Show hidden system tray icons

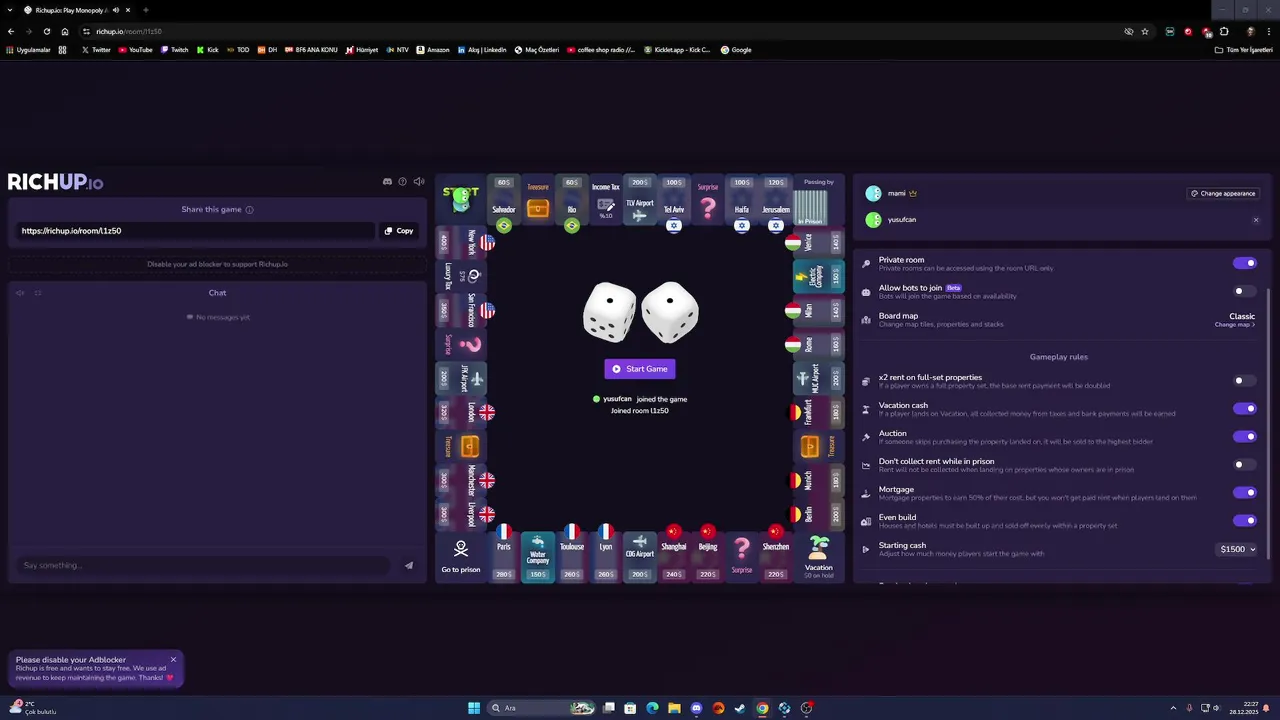click(1173, 708)
